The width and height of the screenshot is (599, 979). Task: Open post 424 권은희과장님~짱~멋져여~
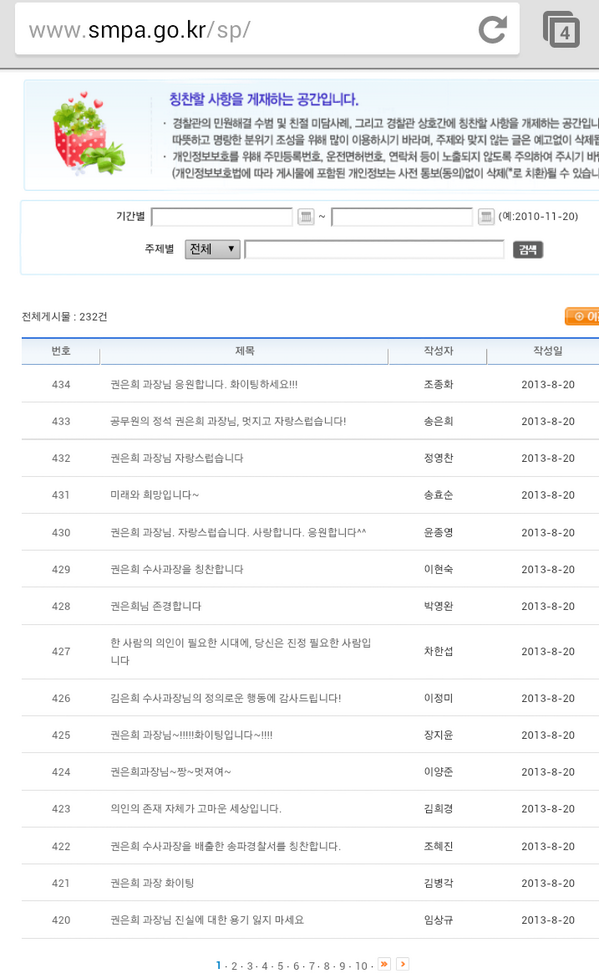coord(171,772)
